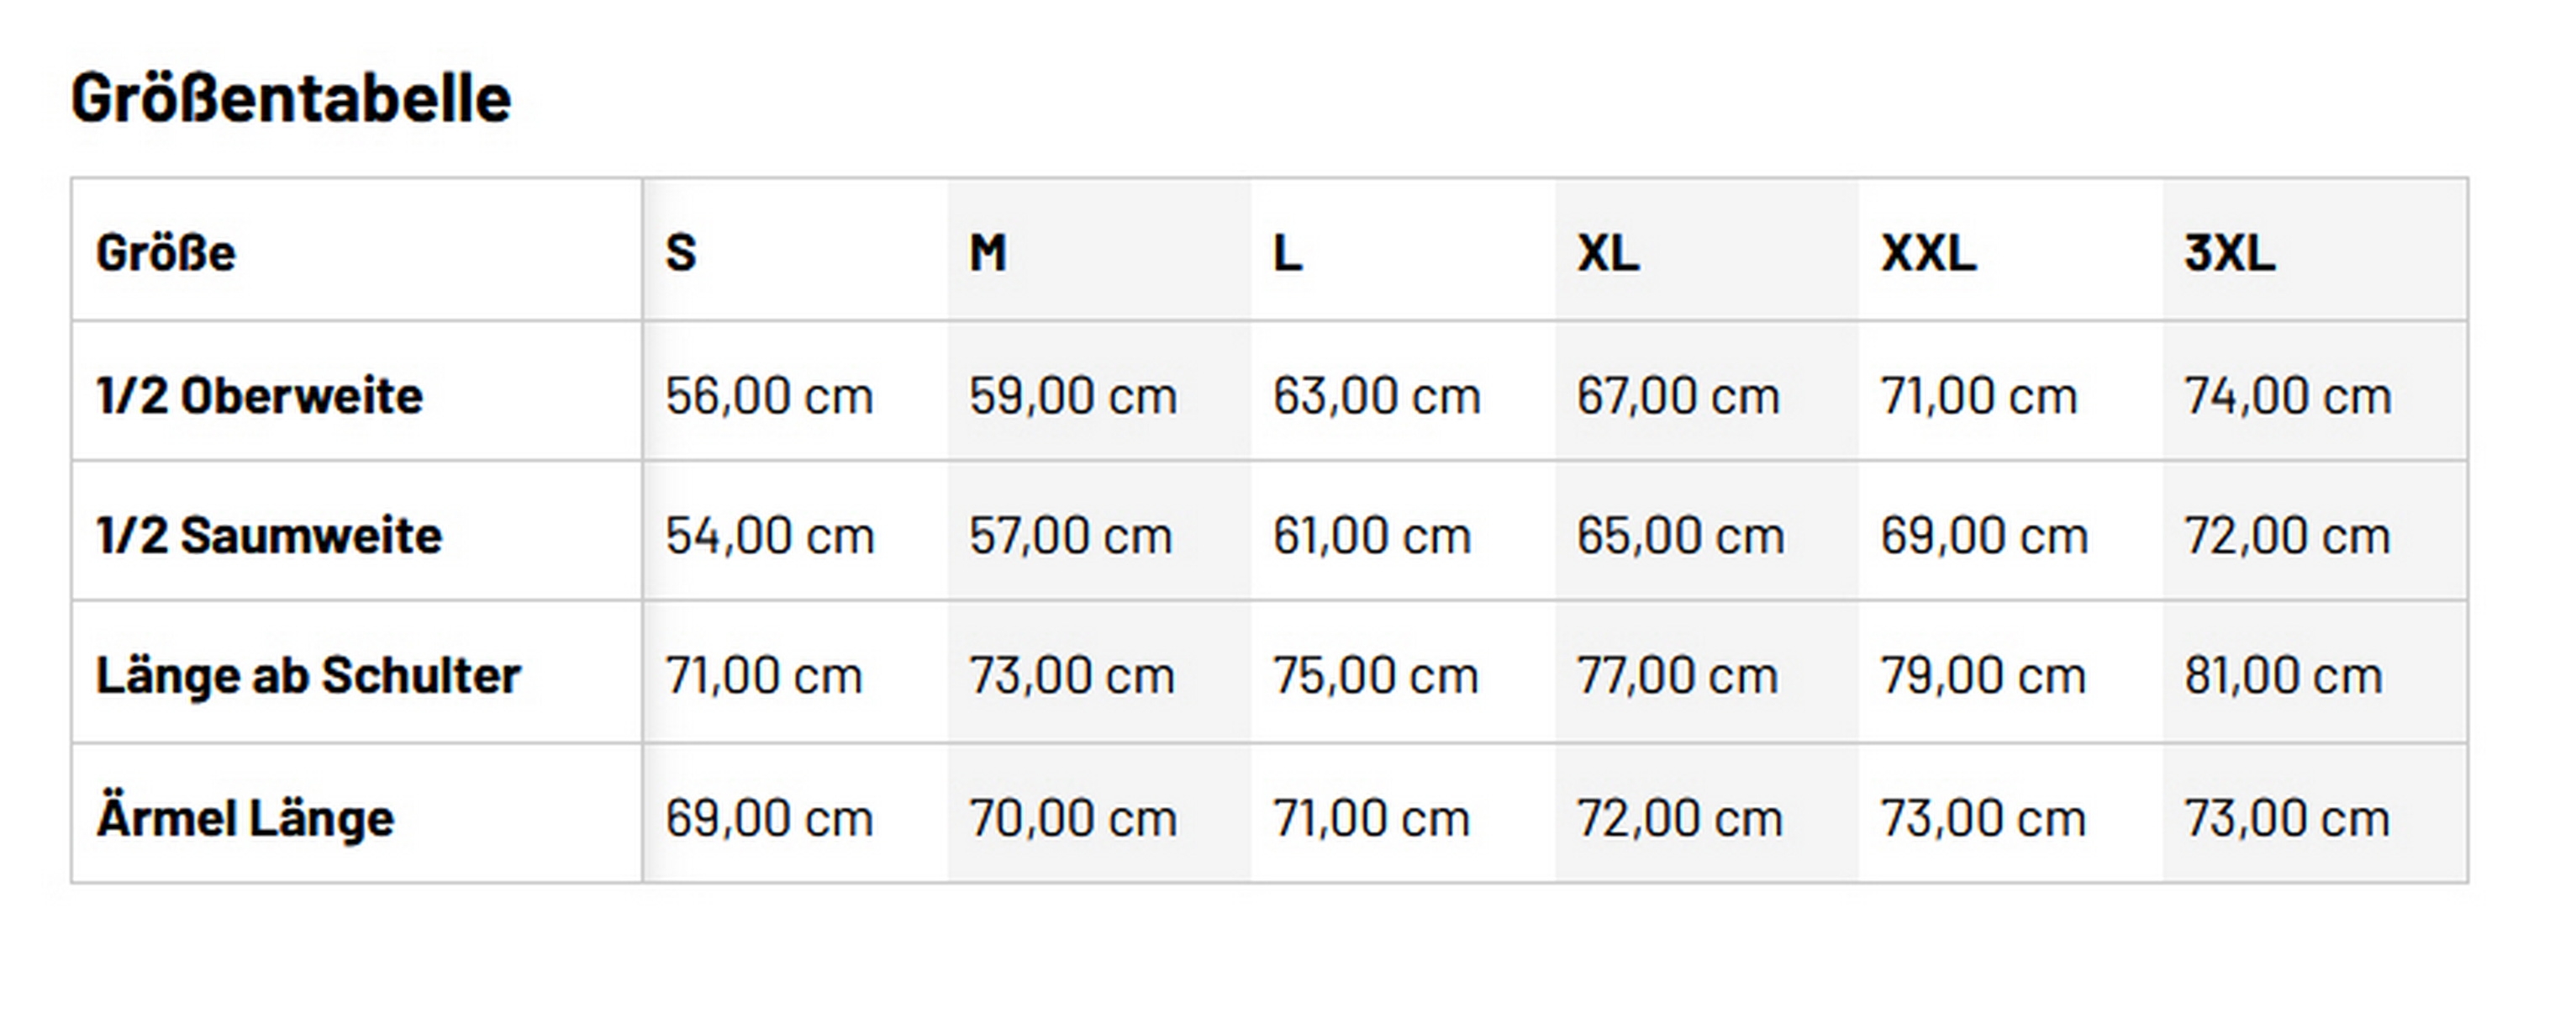Click the XL size column header

(1608, 252)
